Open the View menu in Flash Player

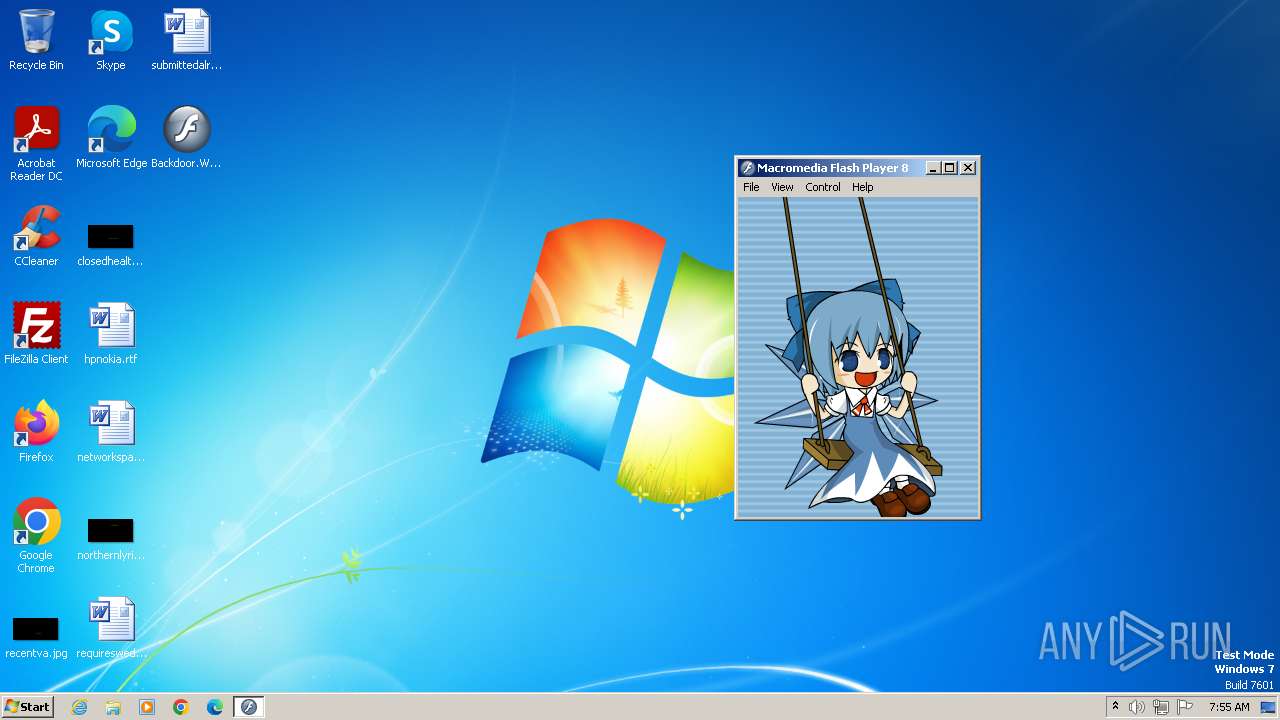[782, 187]
